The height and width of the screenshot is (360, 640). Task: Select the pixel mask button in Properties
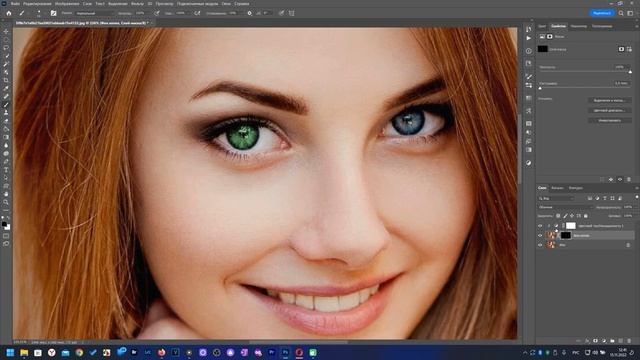[621, 49]
